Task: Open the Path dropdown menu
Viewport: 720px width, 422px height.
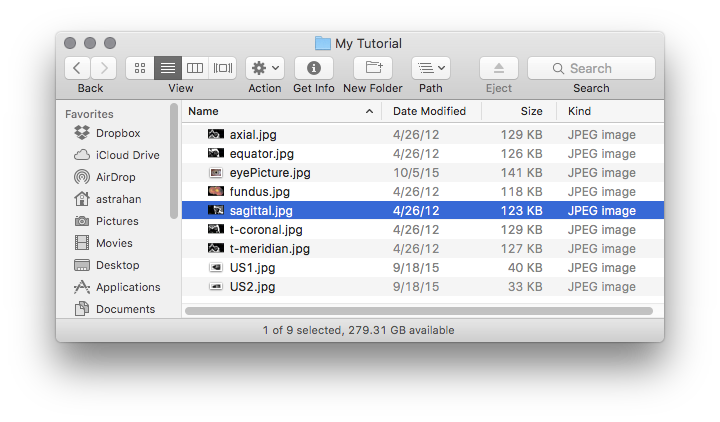Action: click(431, 68)
